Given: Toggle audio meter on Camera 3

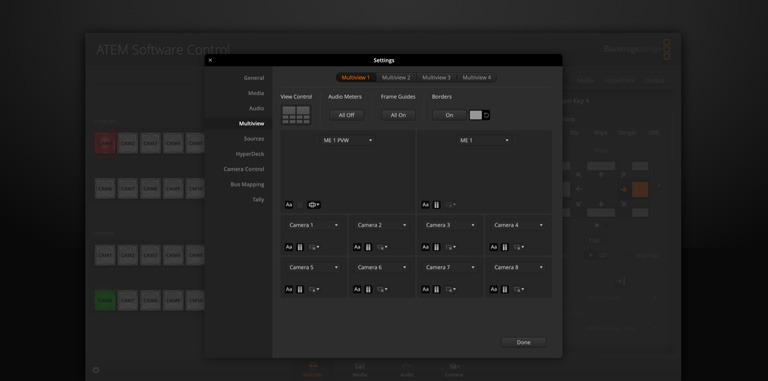Looking at the screenshot, I should (x=436, y=247).
